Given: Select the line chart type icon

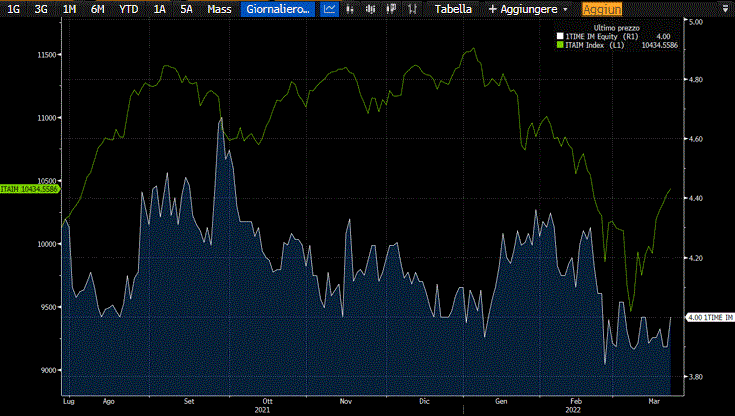Looking at the screenshot, I should coord(329,9).
